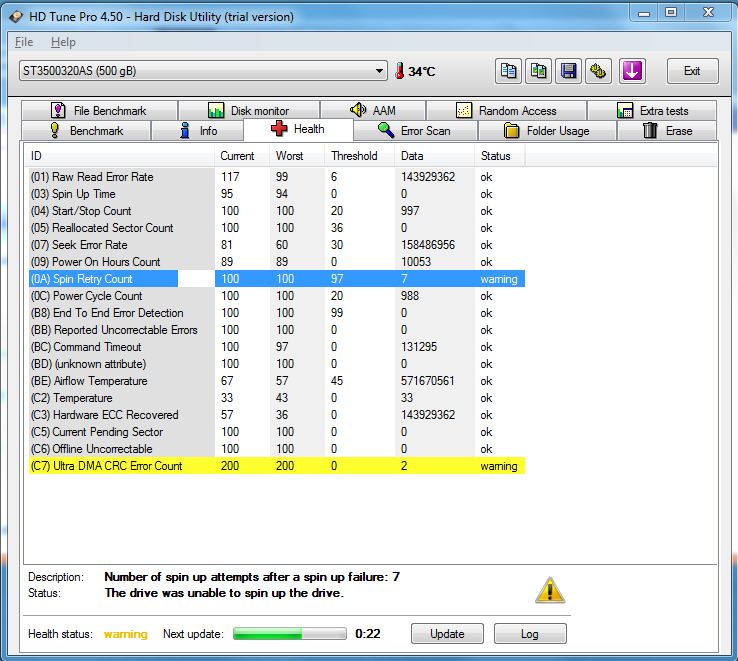The width and height of the screenshot is (738, 661).
Task: Select the Ultra DMA CRC Error Count row
Action: 277,466
